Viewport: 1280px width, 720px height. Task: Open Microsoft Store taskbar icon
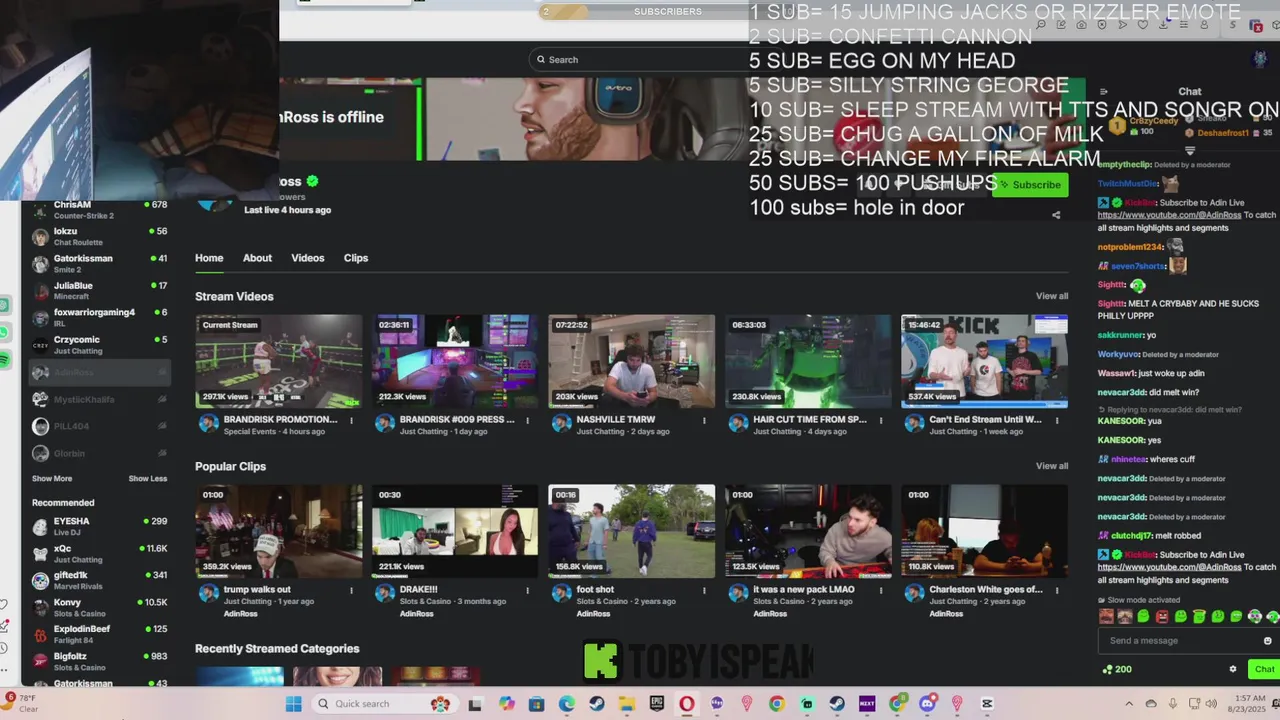(x=536, y=704)
